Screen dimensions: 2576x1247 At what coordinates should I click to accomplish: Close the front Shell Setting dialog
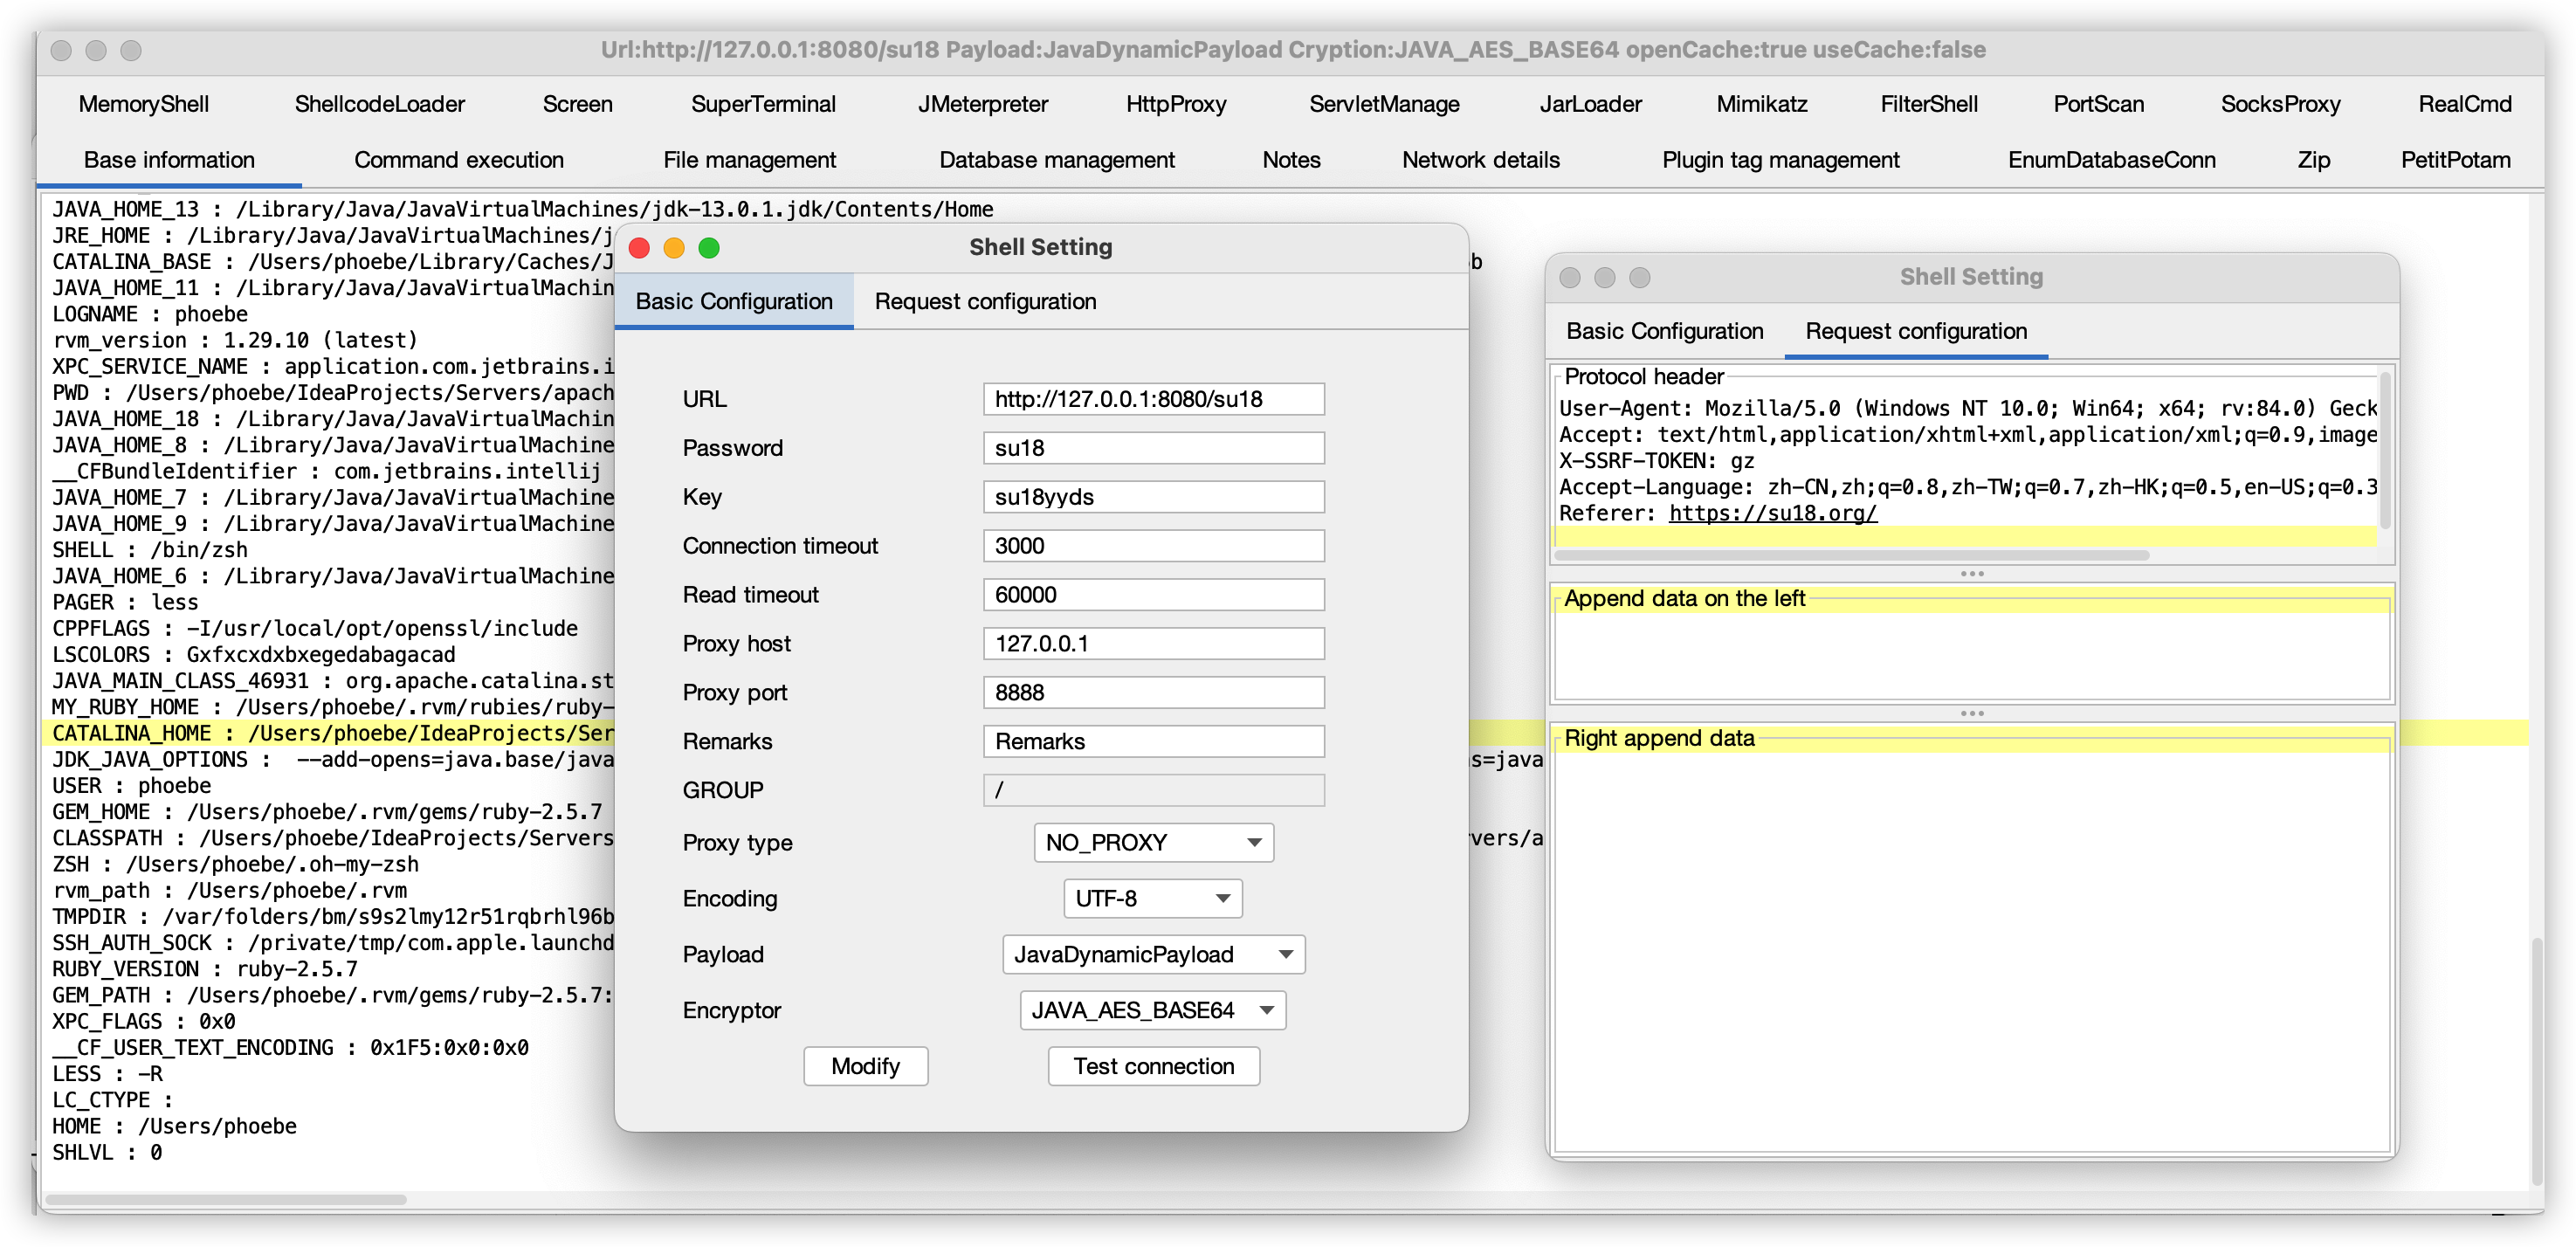point(639,248)
